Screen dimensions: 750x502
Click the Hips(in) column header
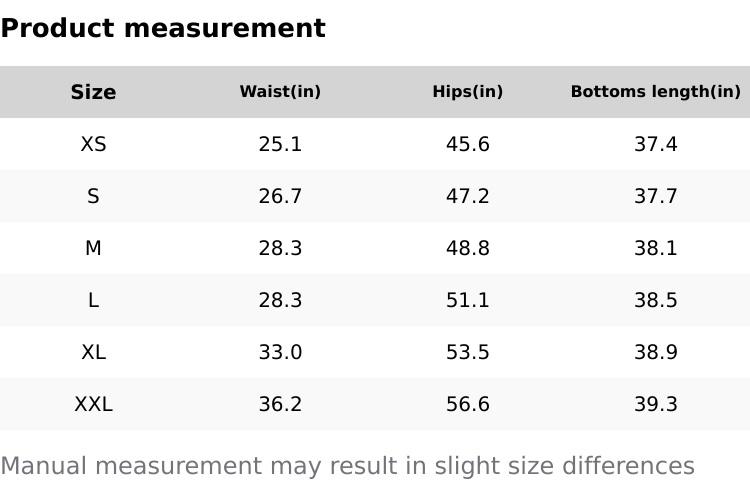click(467, 92)
